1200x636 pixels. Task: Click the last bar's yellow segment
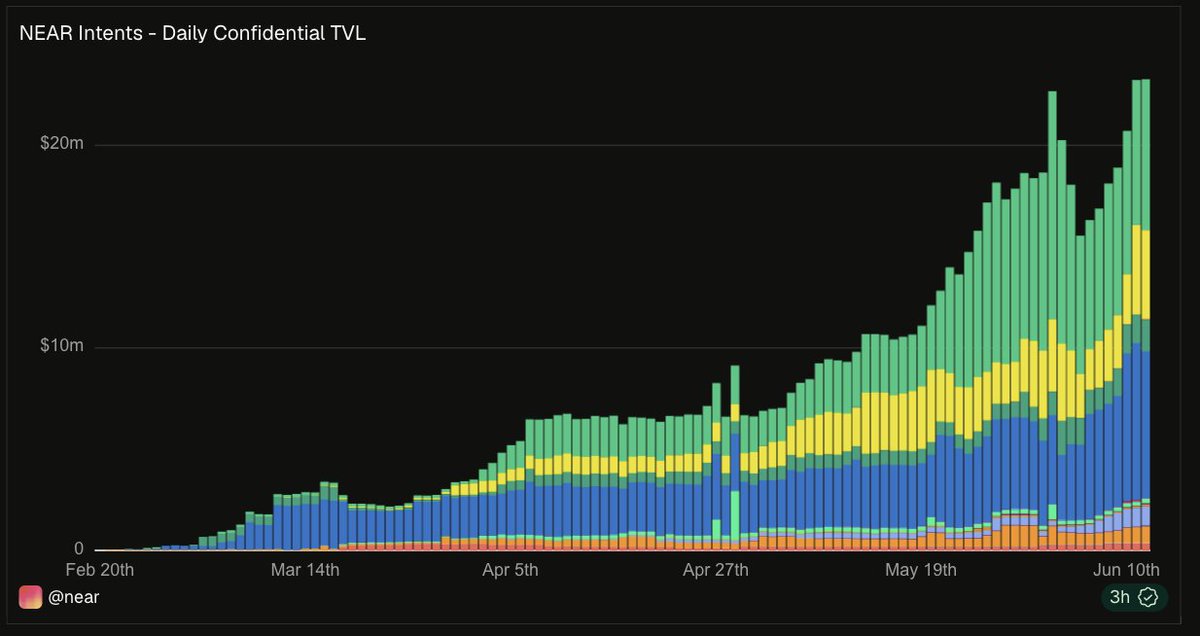pyautogui.click(x=1145, y=275)
